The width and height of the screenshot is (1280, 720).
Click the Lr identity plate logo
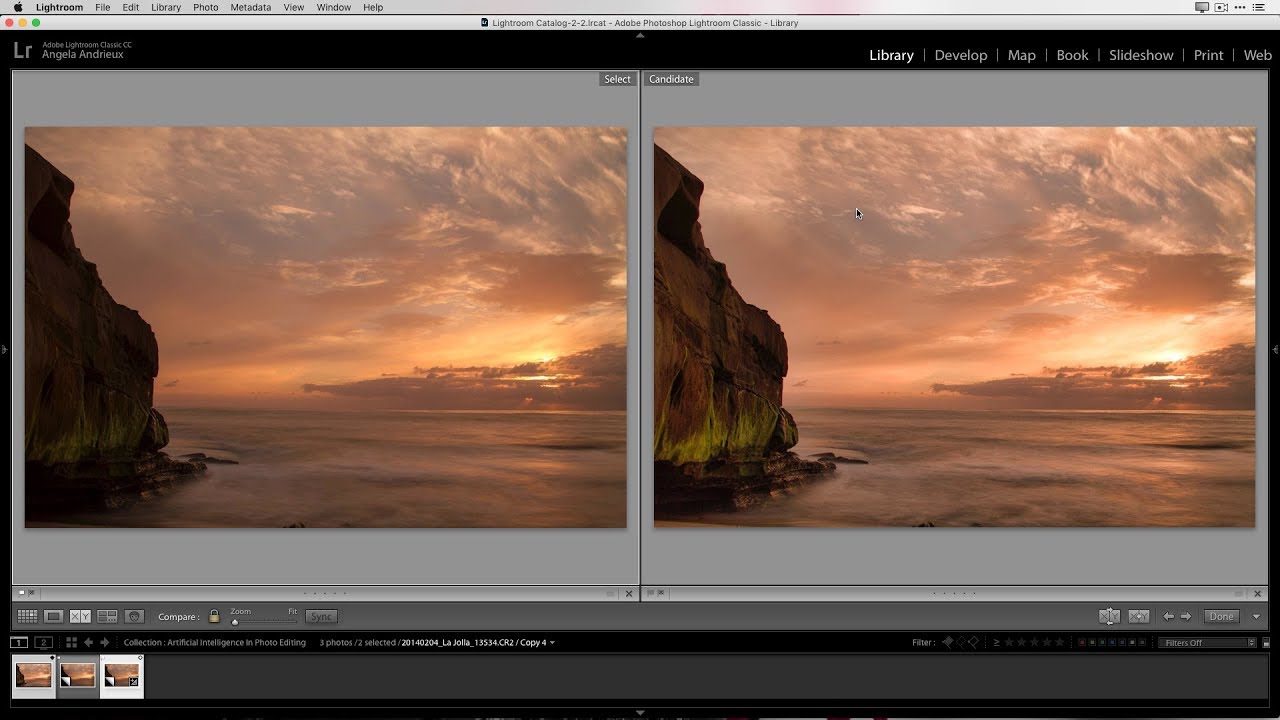point(22,50)
